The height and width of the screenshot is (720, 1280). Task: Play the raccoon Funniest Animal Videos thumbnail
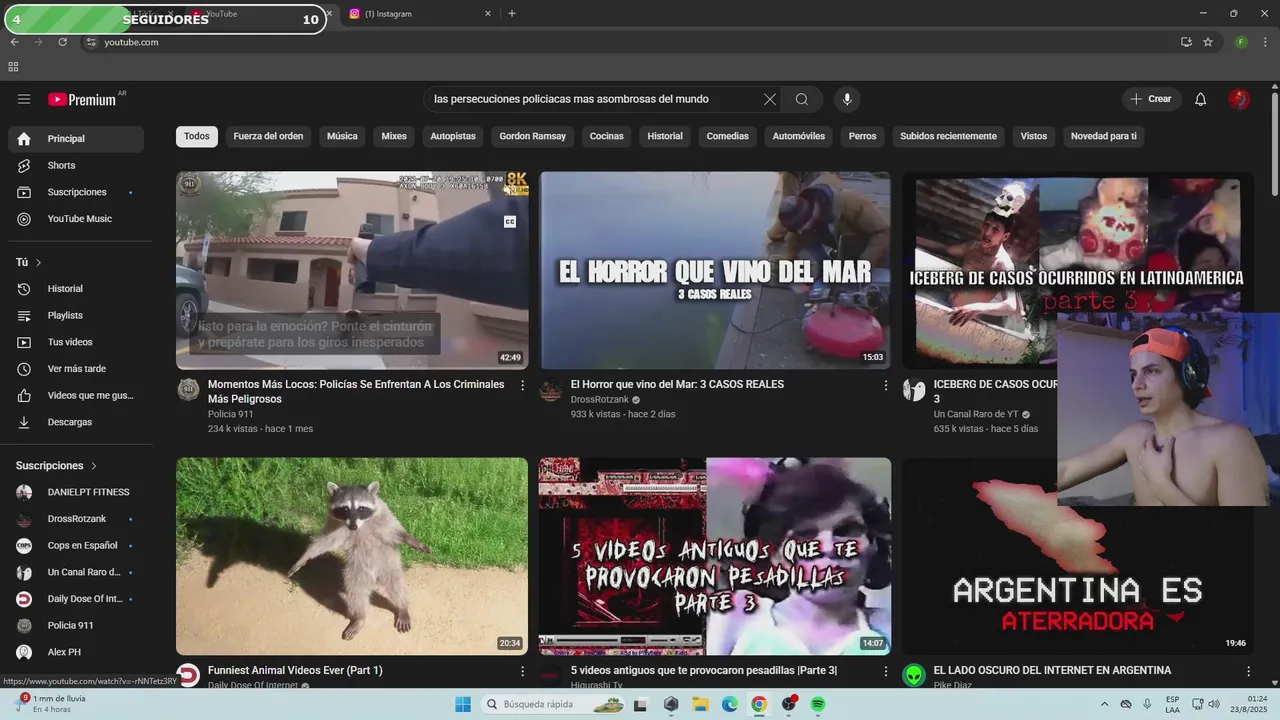(x=352, y=556)
